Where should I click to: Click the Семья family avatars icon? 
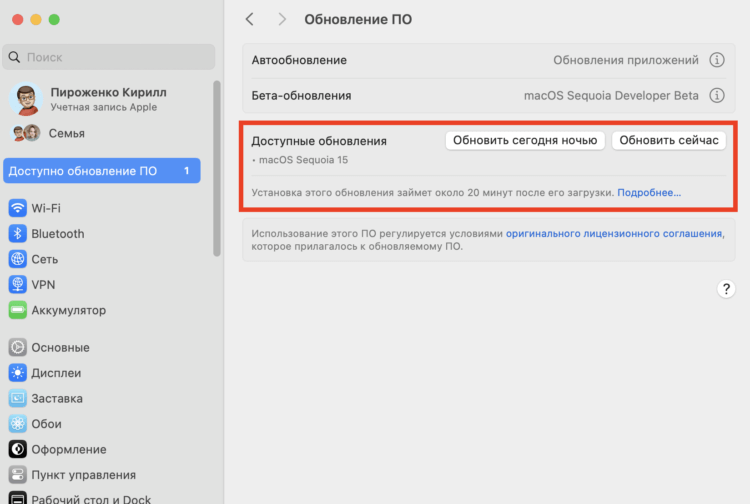(26, 133)
